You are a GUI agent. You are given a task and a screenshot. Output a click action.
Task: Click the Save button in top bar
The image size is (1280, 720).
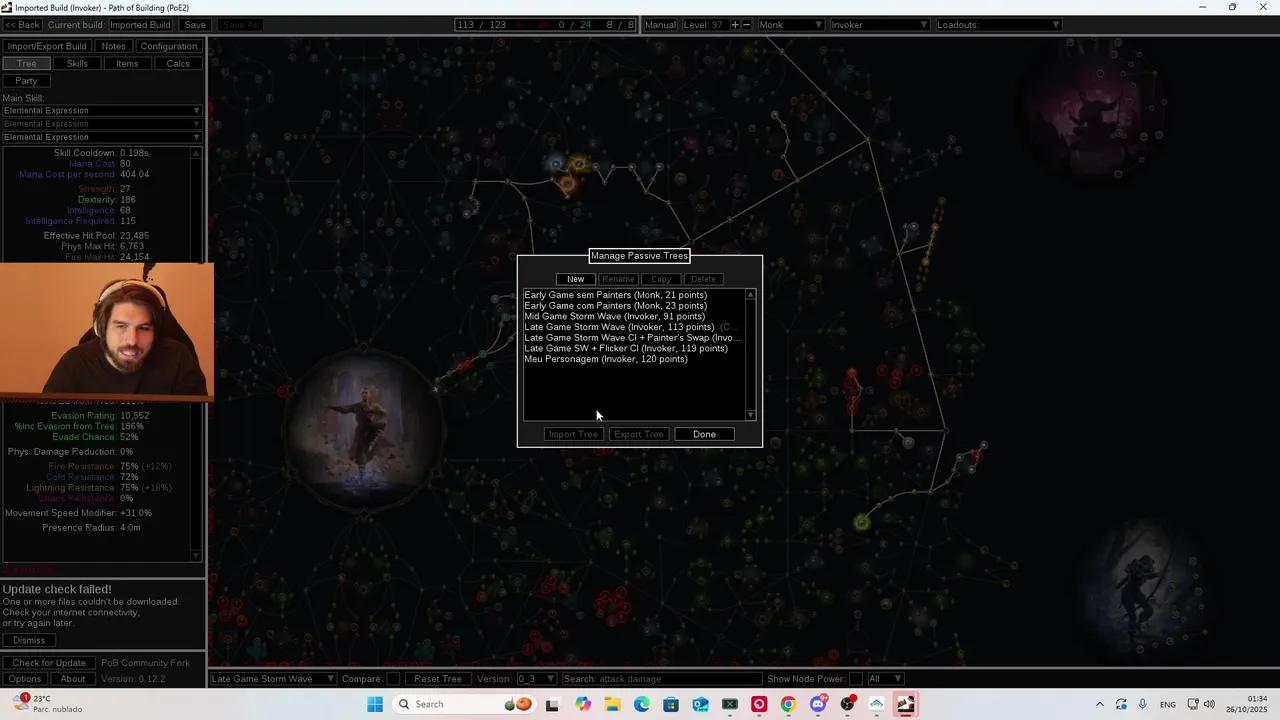pos(195,25)
